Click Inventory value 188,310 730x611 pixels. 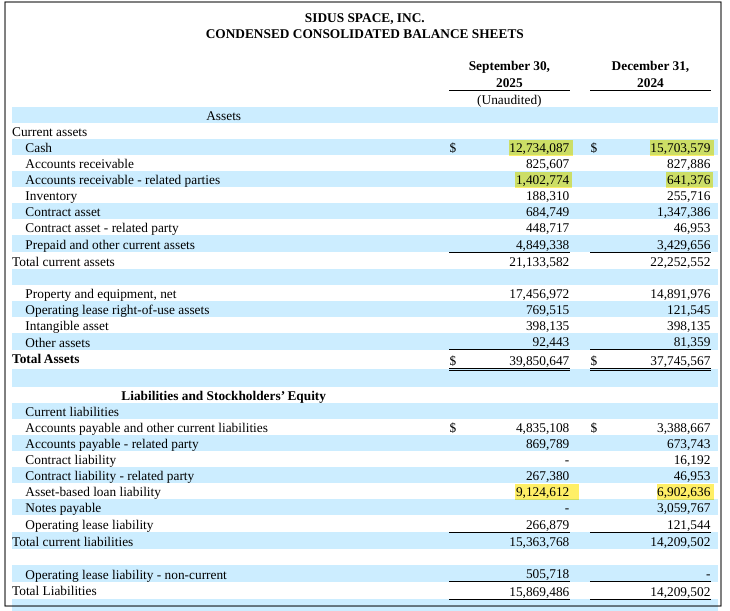548,196
